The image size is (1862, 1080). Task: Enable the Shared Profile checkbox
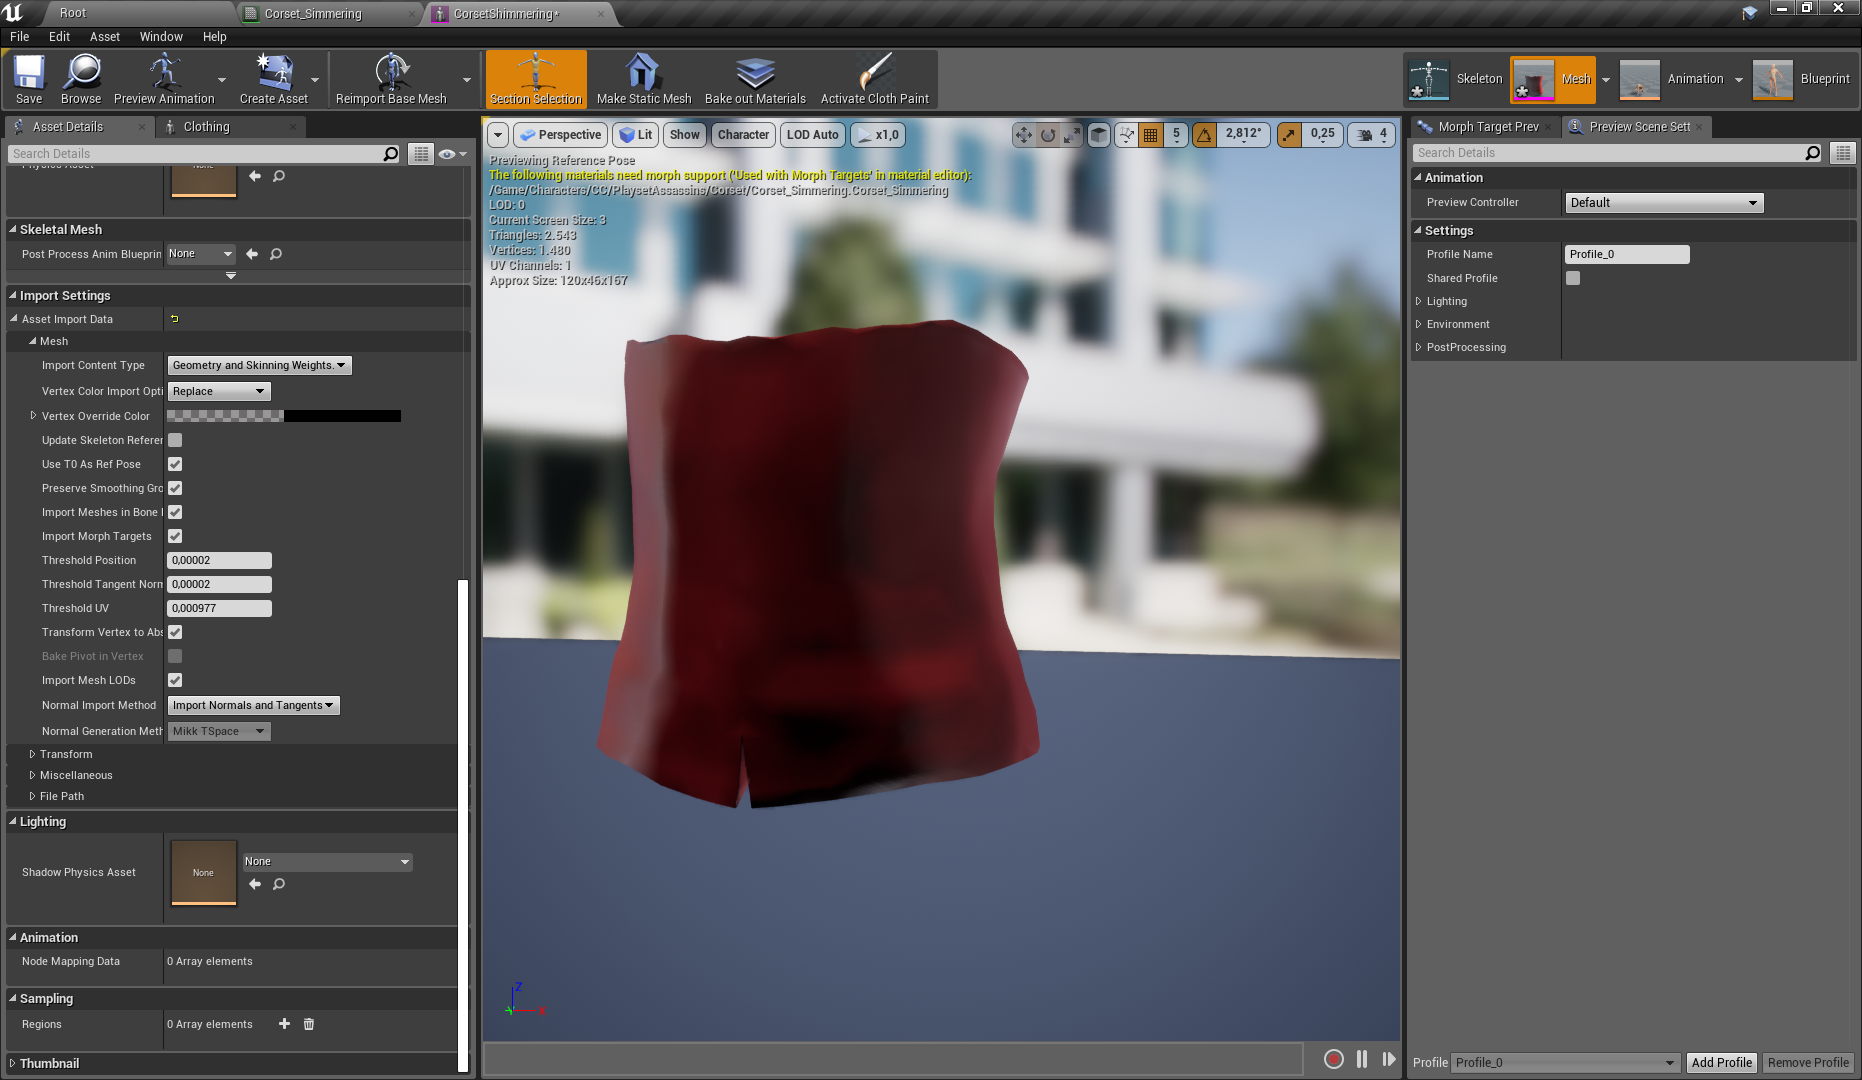tap(1573, 278)
